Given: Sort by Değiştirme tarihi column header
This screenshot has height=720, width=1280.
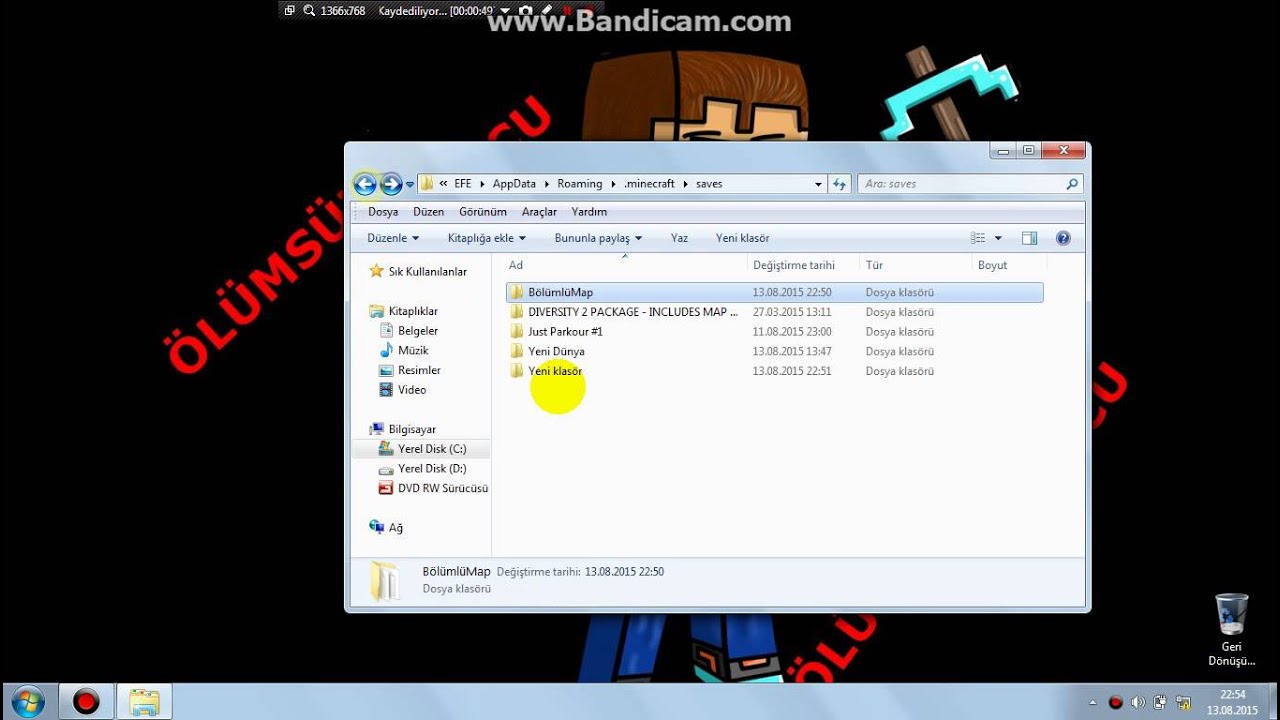Looking at the screenshot, I should pyautogui.click(x=793, y=265).
